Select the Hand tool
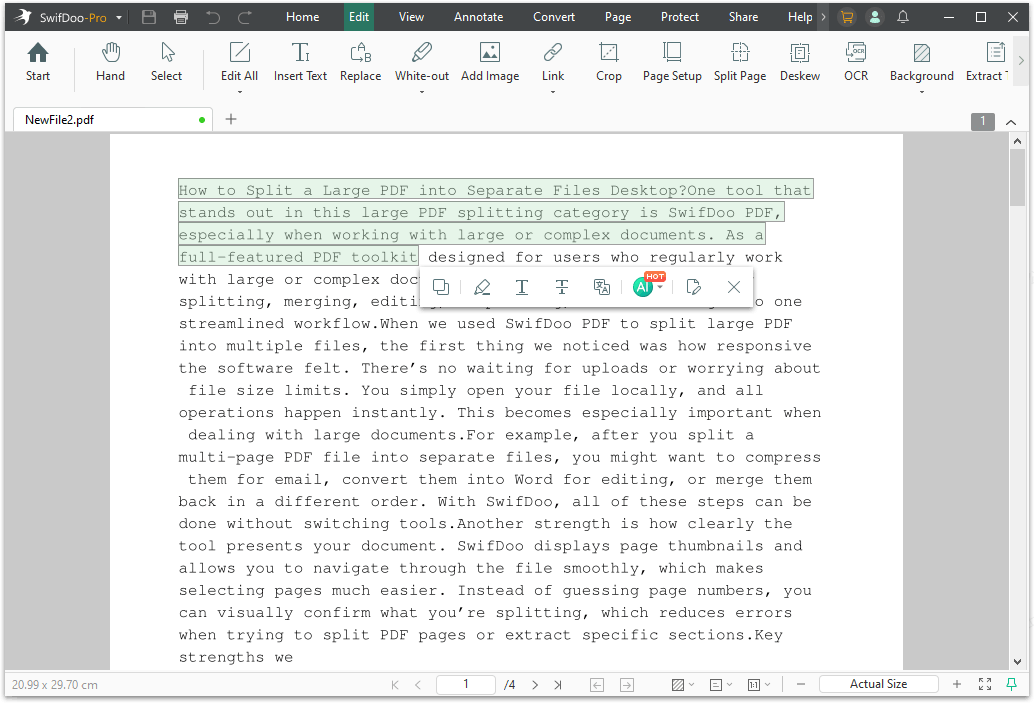The width and height of the screenshot is (1034, 703). pos(110,62)
